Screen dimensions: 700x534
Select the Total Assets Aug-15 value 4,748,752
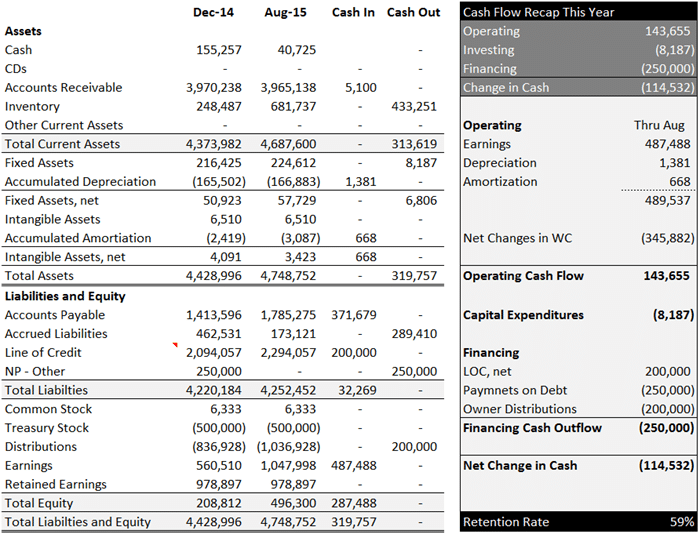[x=288, y=276]
